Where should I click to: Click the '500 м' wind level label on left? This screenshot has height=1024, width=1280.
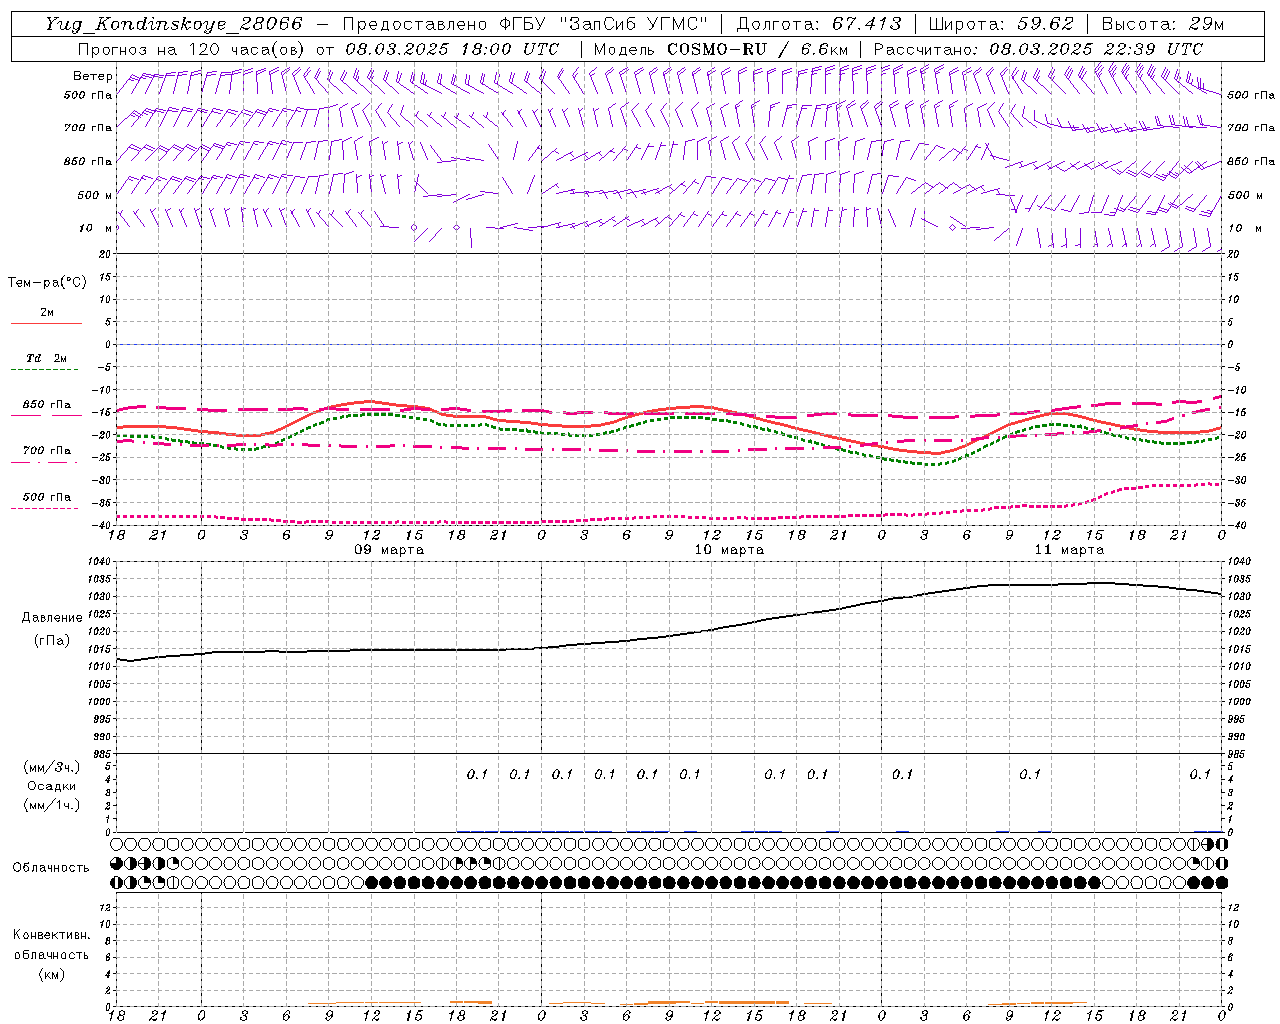pos(96,195)
